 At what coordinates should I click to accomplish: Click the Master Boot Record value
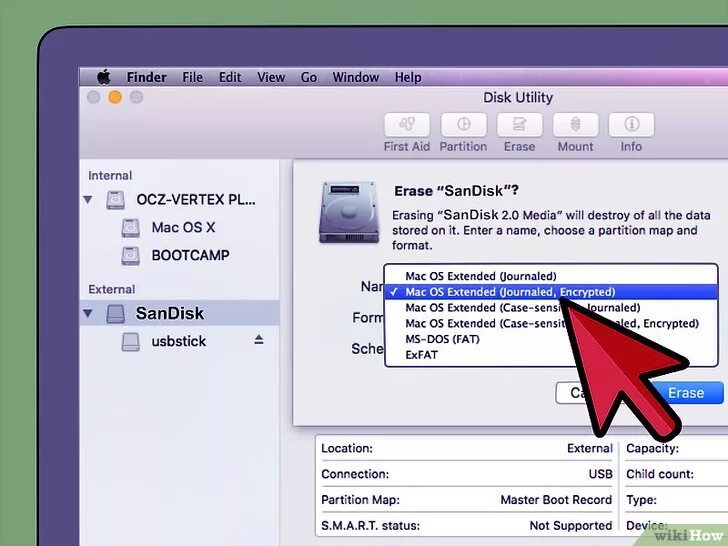coord(556,500)
